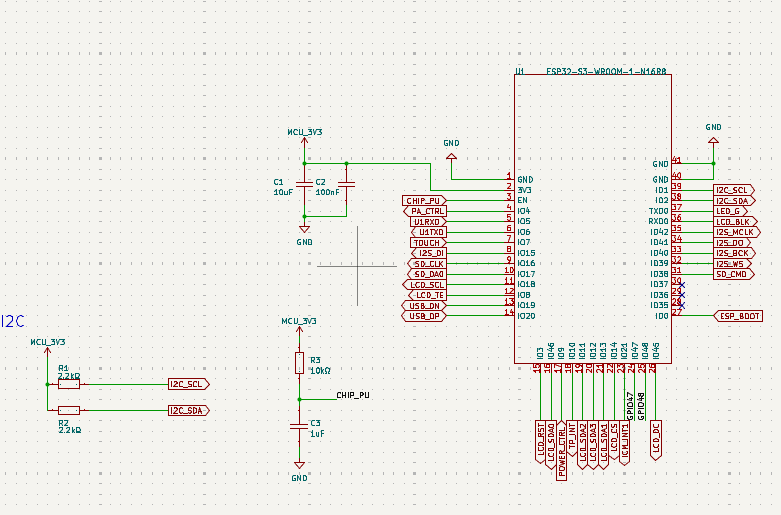Select the no-connect marker on IO37 pin
The image size is (781, 515).
pos(680,285)
